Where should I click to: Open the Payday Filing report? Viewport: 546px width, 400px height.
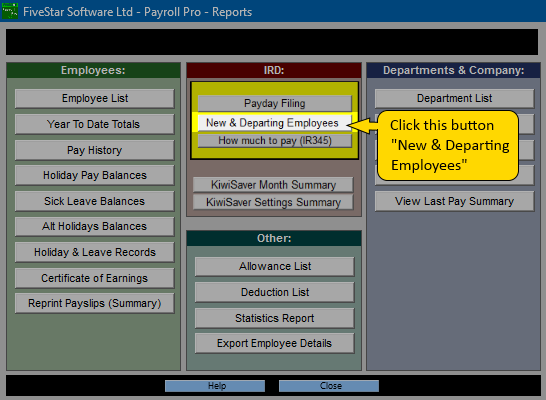(x=275, y=103)
